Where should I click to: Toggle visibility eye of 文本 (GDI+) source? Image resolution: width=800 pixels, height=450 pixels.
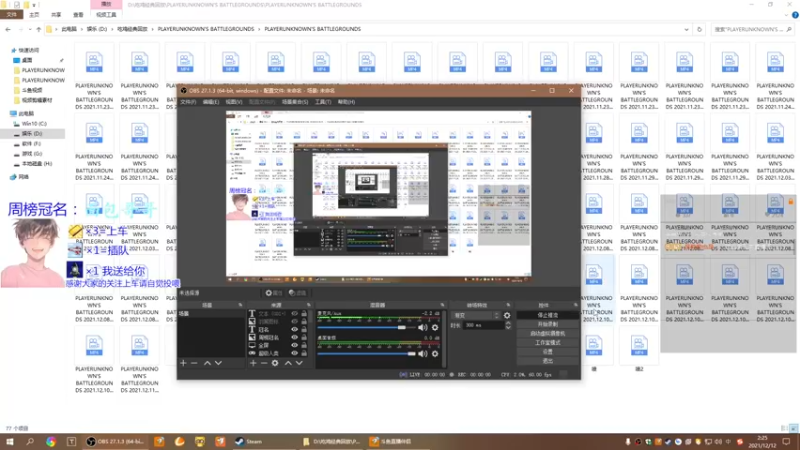point(294,314)
